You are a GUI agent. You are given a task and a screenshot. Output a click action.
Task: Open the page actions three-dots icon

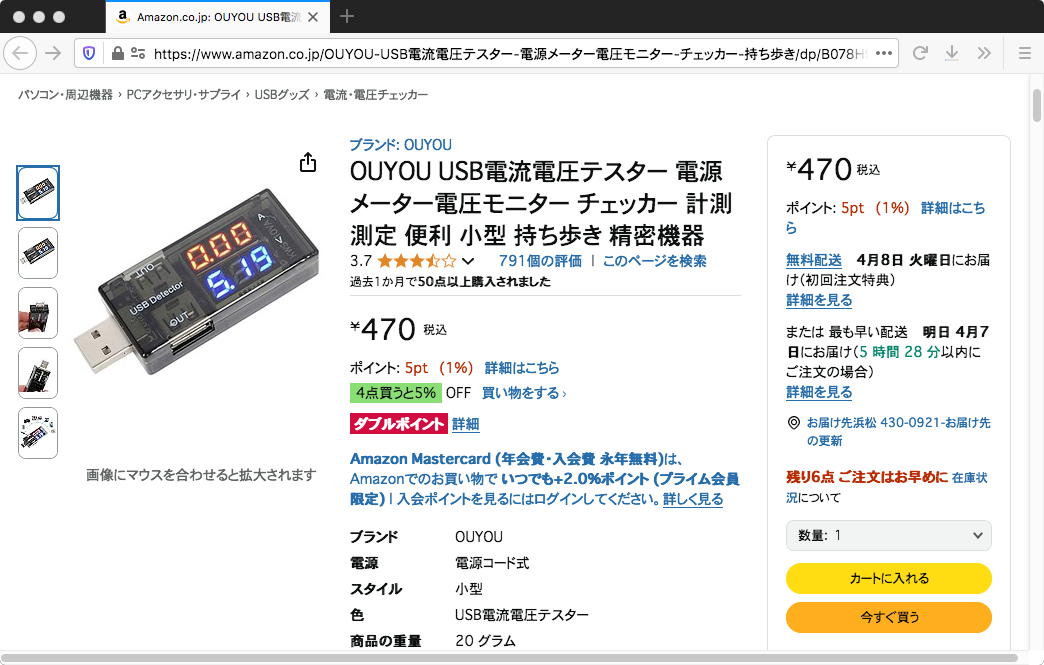coord(884,53)
